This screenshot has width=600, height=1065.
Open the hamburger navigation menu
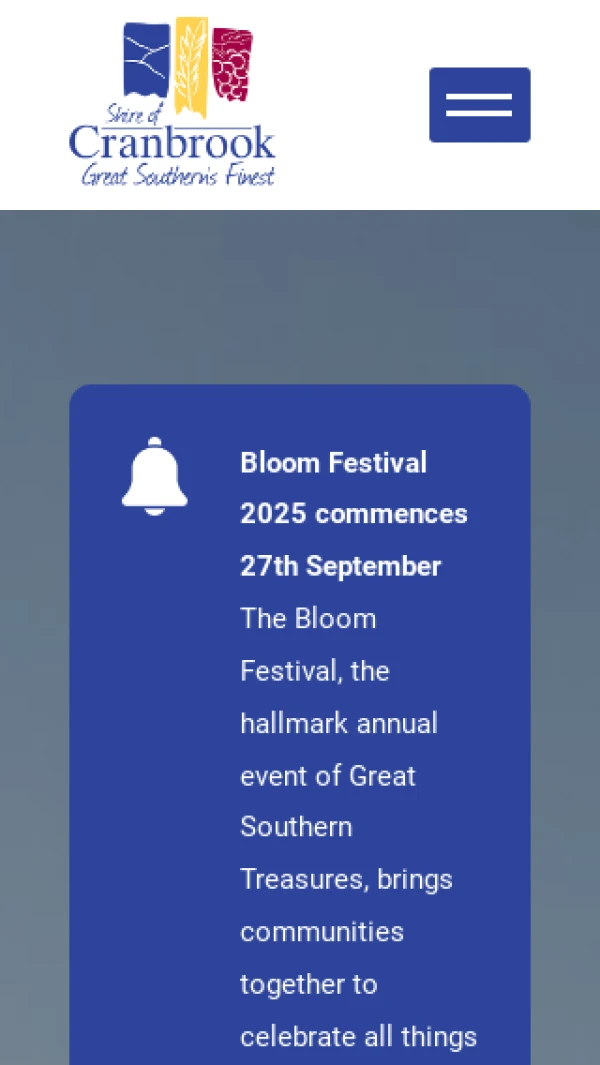(x=479, y=105)
